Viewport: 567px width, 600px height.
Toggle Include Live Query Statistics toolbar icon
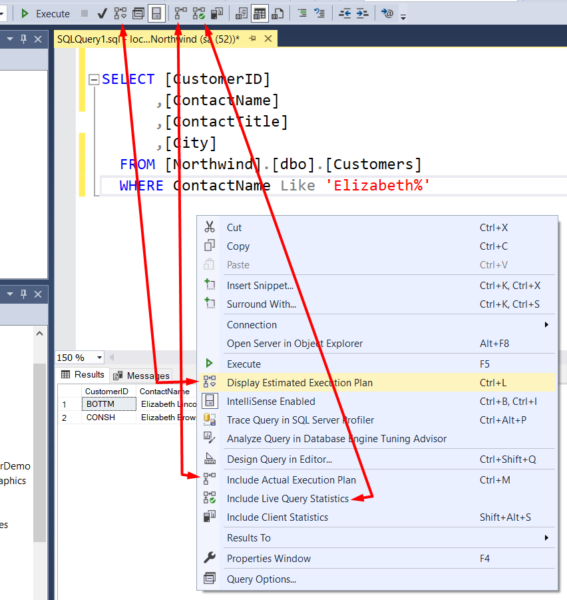199,14
